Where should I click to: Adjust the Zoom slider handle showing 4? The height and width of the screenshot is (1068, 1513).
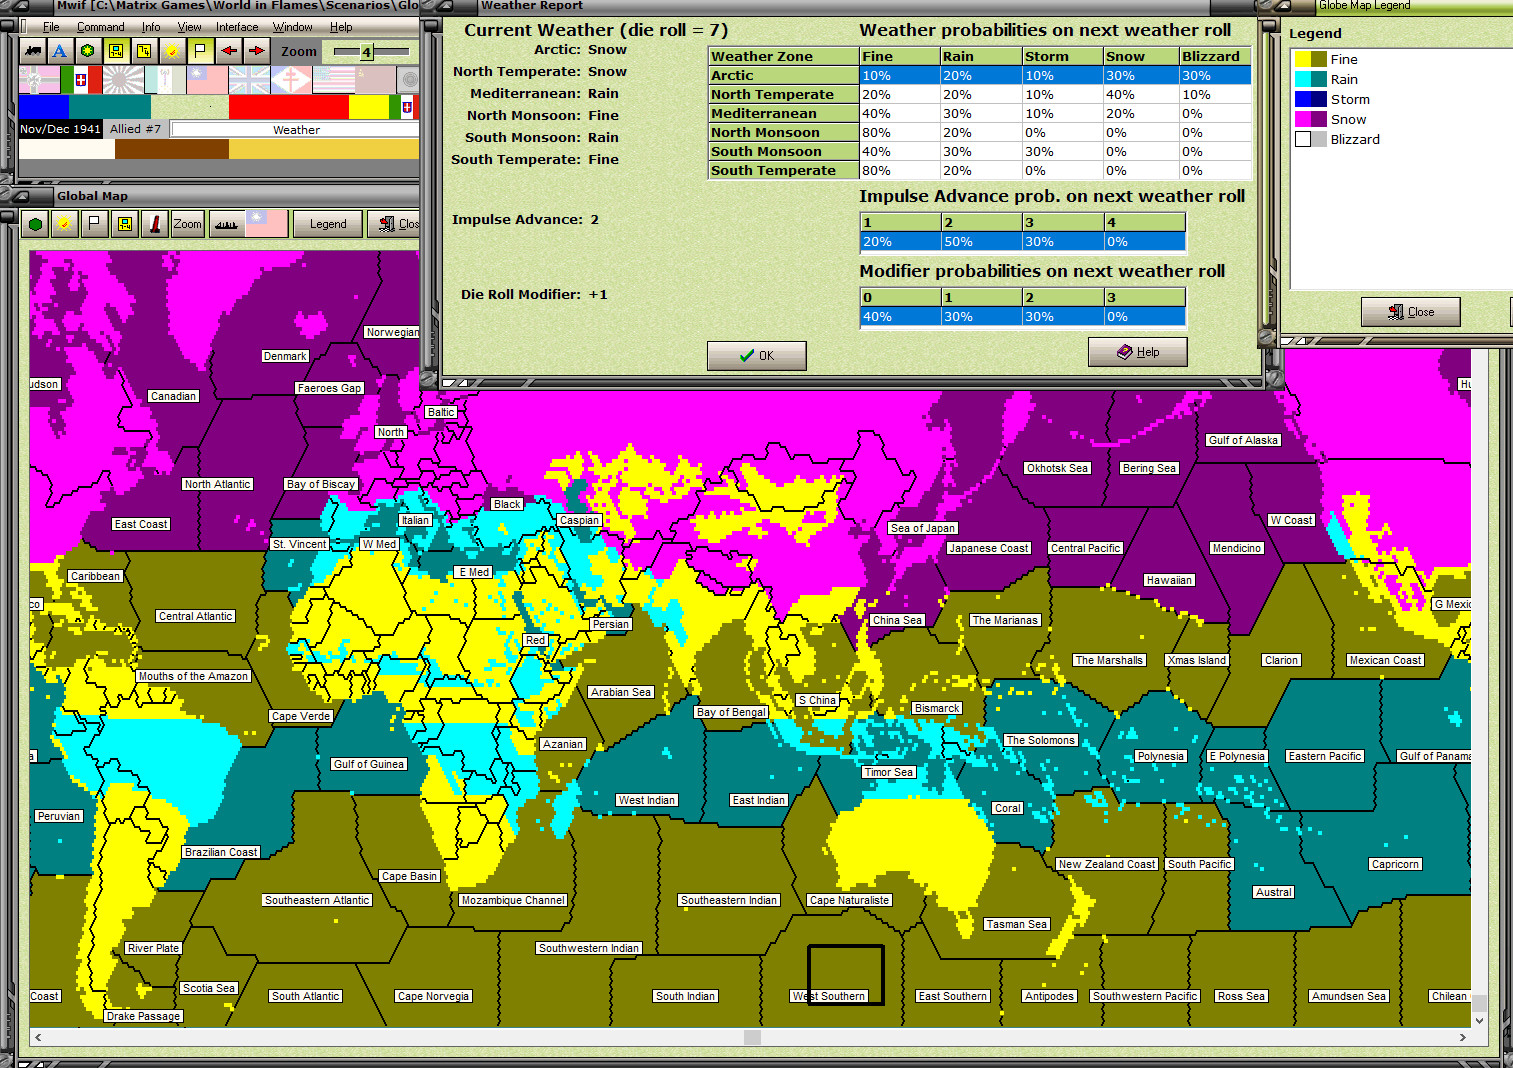[x=366, y=52]
